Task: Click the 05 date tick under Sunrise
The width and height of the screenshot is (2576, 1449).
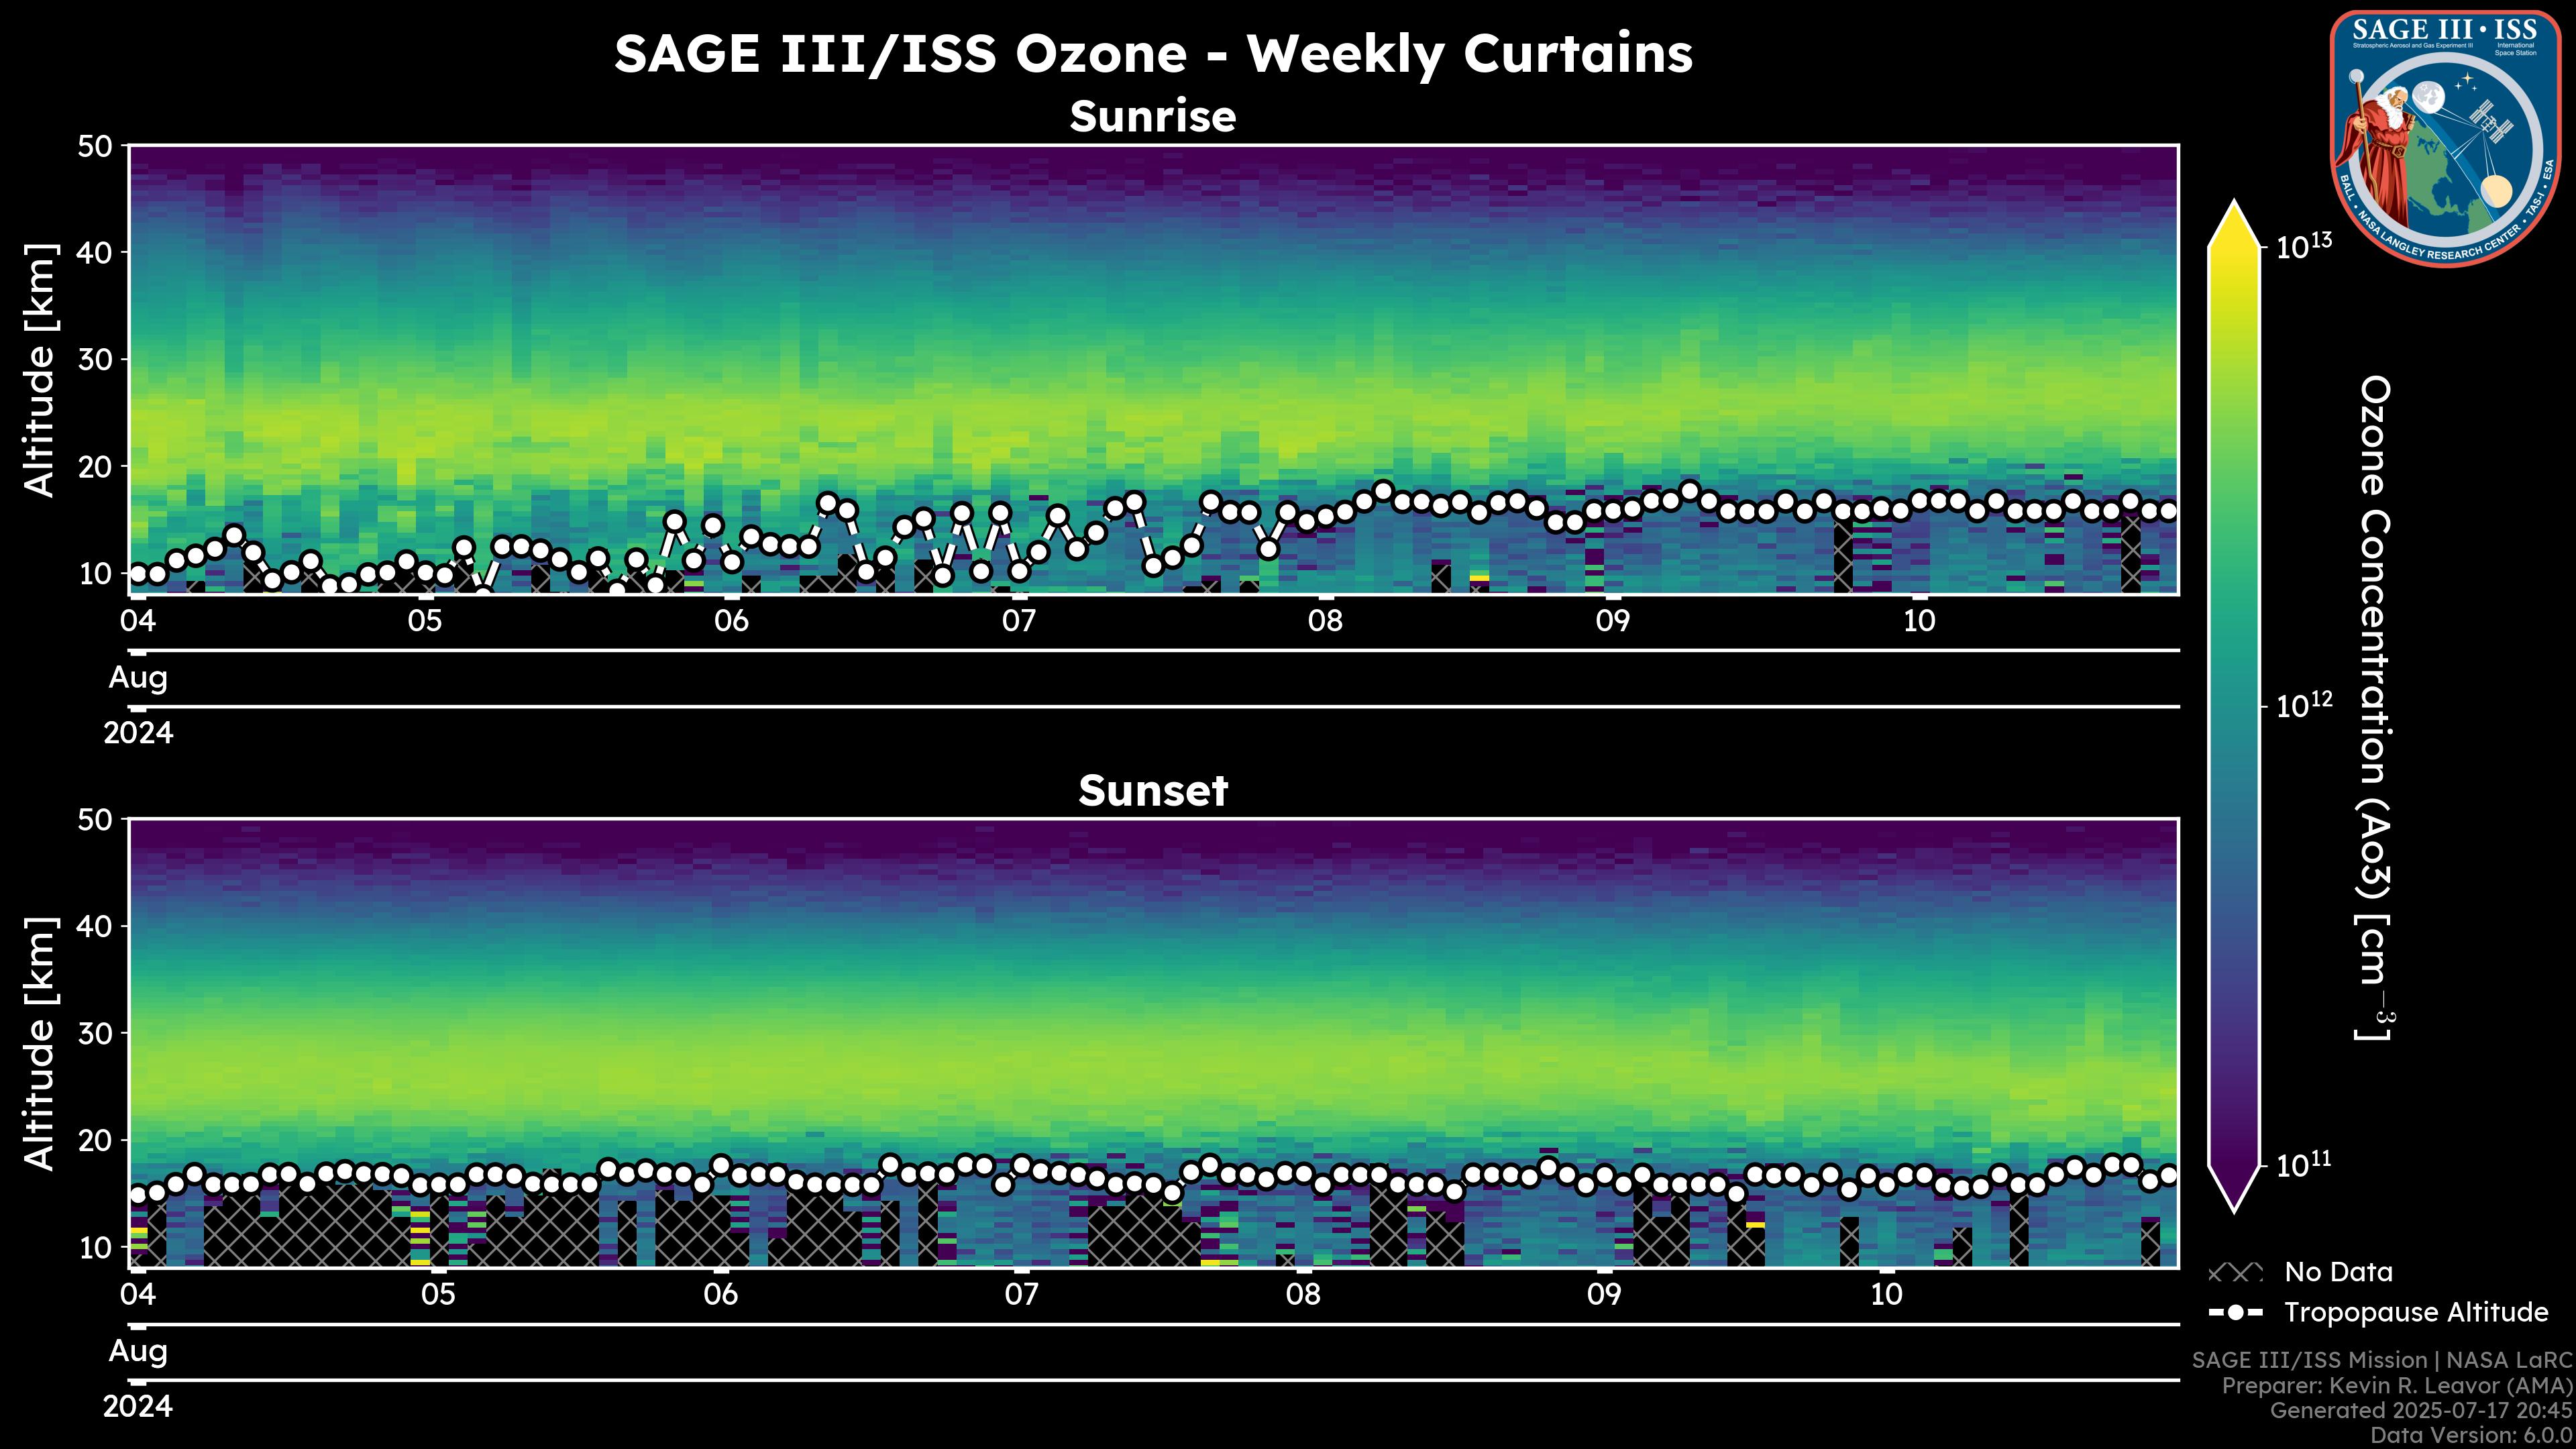Action: pos(424,621)
